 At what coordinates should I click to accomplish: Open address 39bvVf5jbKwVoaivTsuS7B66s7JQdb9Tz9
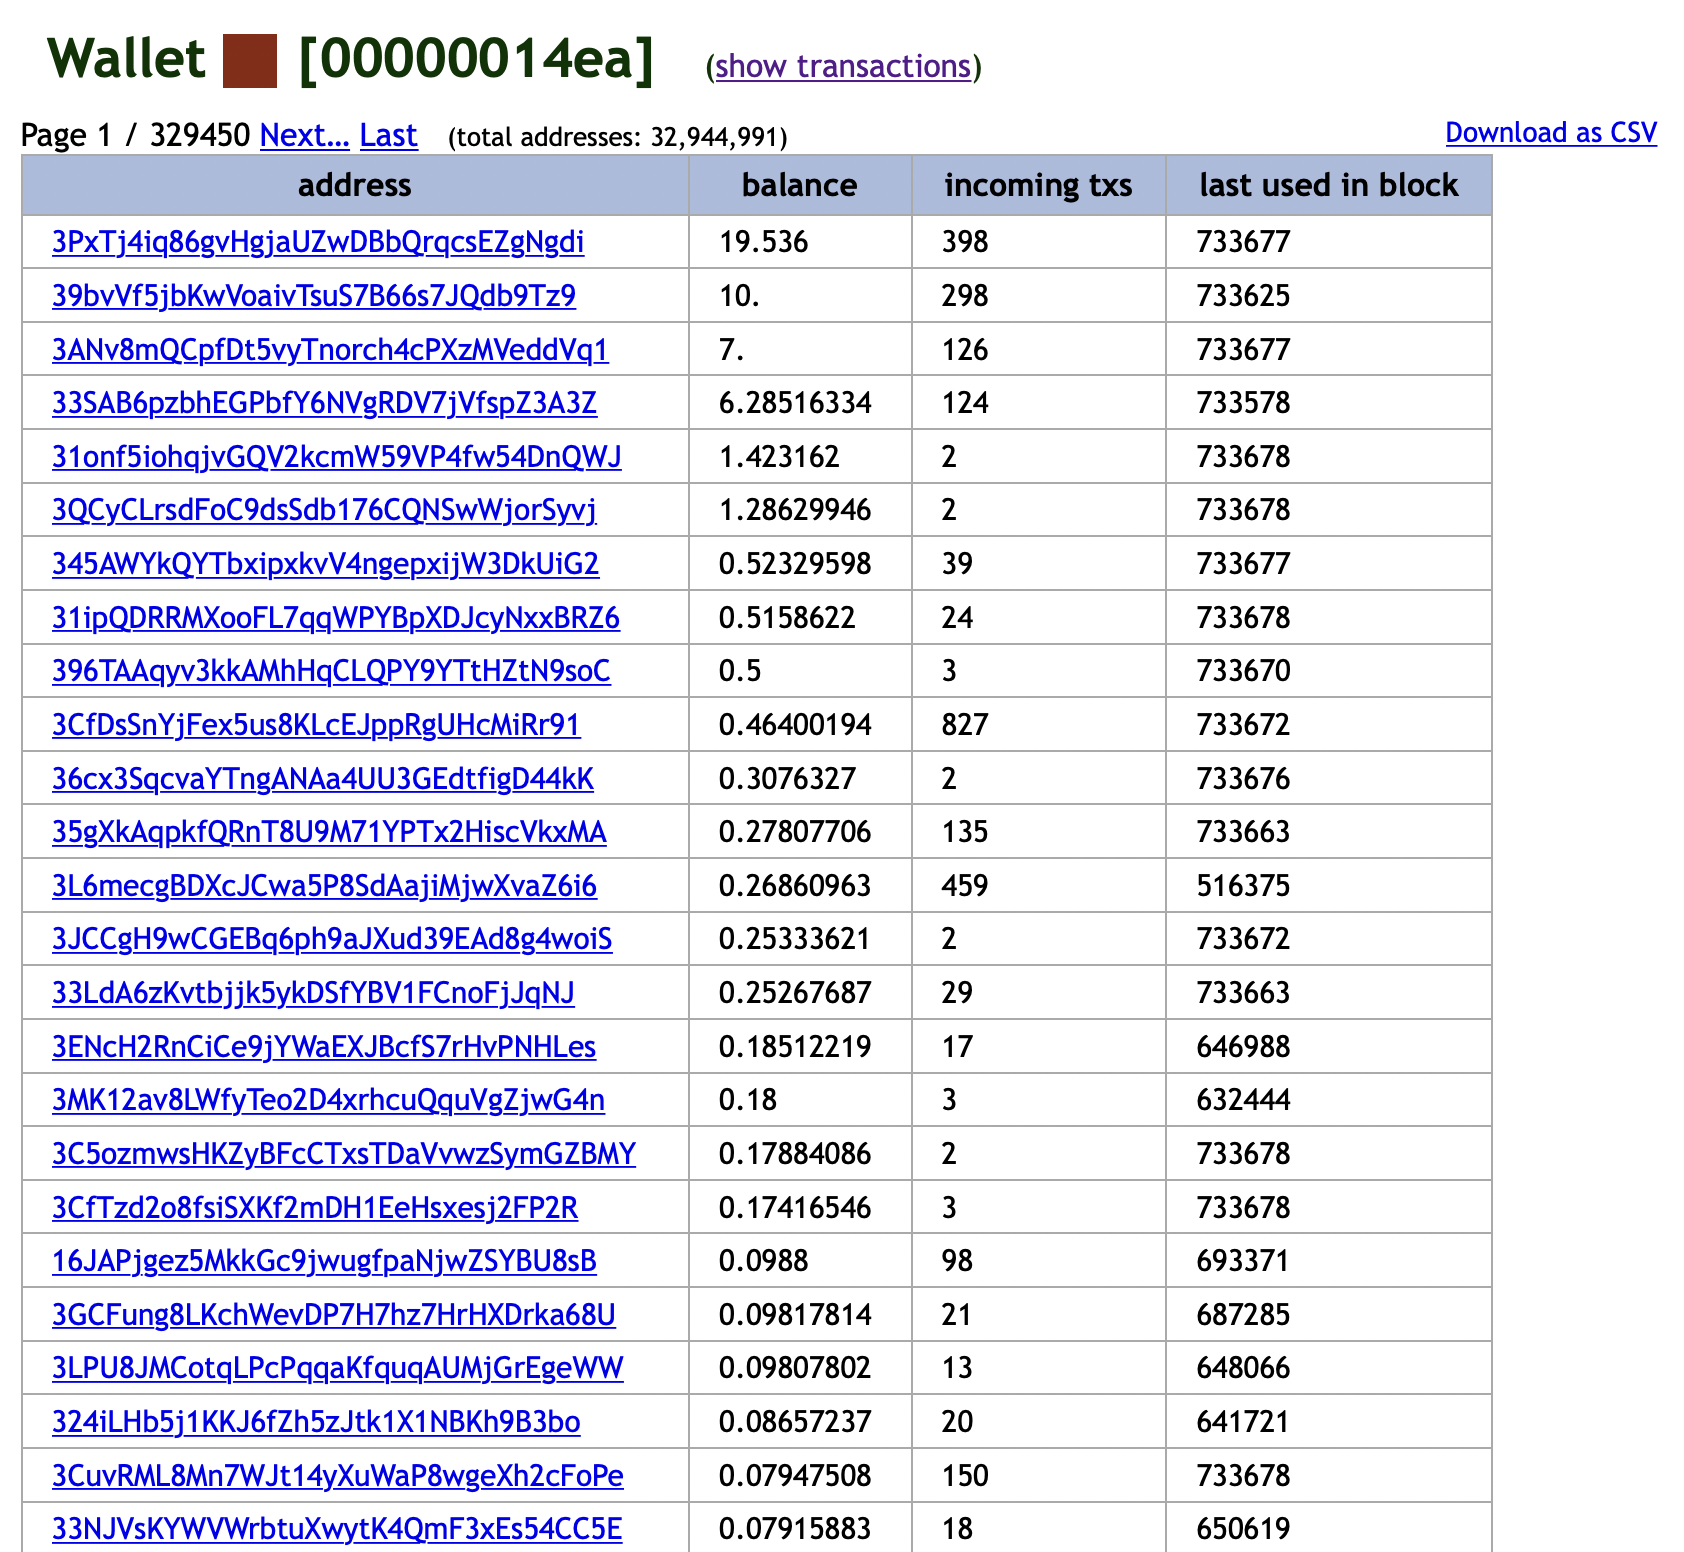pos(314,296)
